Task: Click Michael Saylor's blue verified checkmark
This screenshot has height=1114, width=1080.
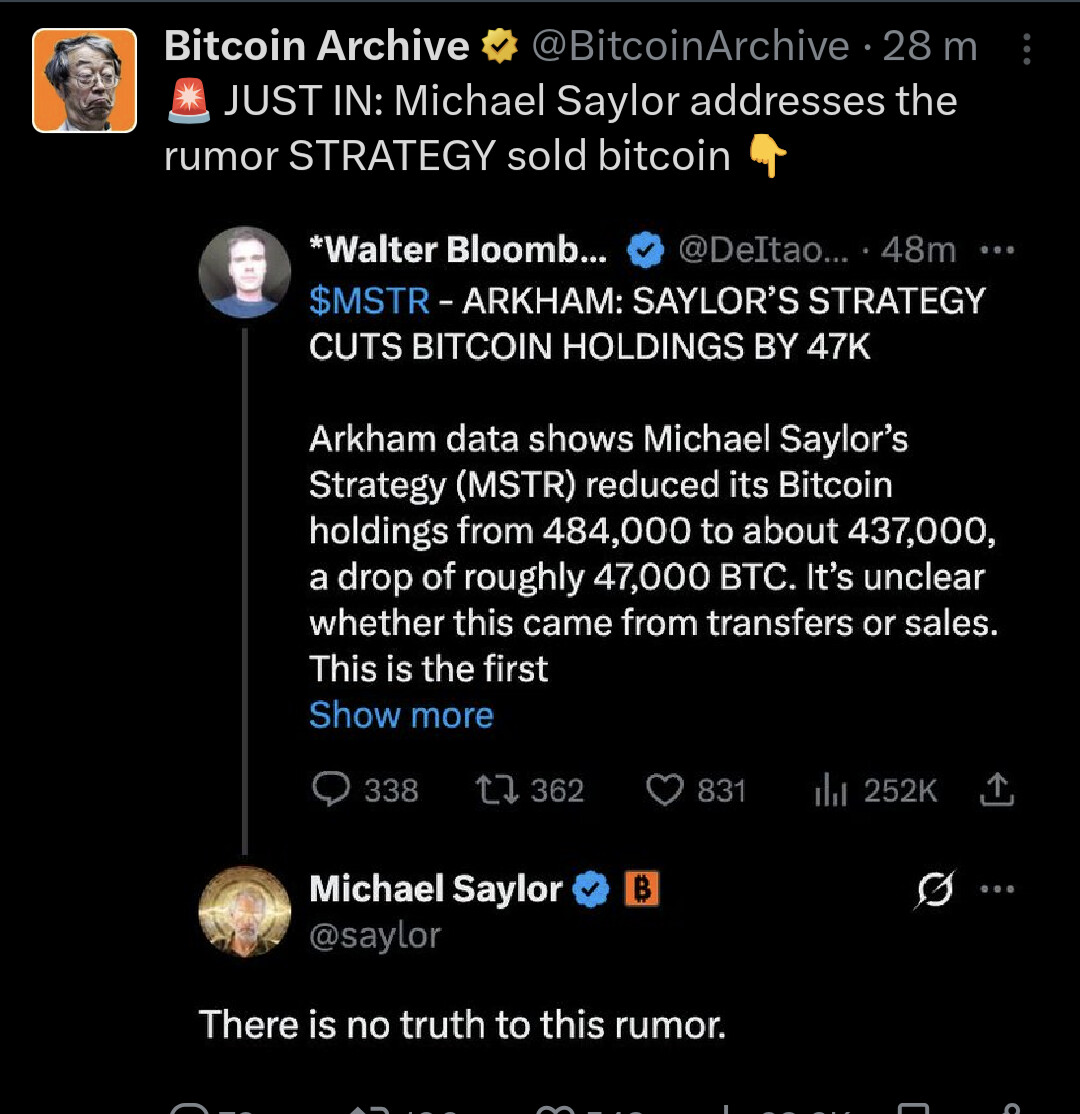Action: point(592,888)
